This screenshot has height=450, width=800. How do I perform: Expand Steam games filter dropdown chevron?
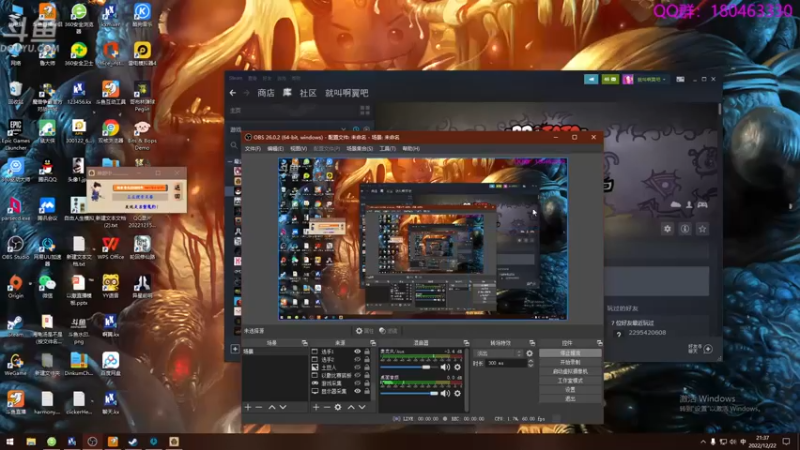coord(343,130)
